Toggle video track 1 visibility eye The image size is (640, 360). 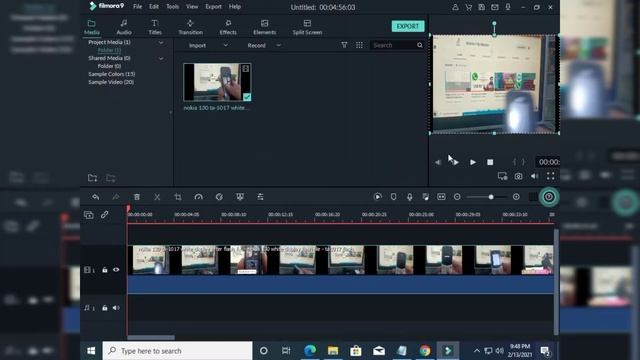[x=116, y=270]
